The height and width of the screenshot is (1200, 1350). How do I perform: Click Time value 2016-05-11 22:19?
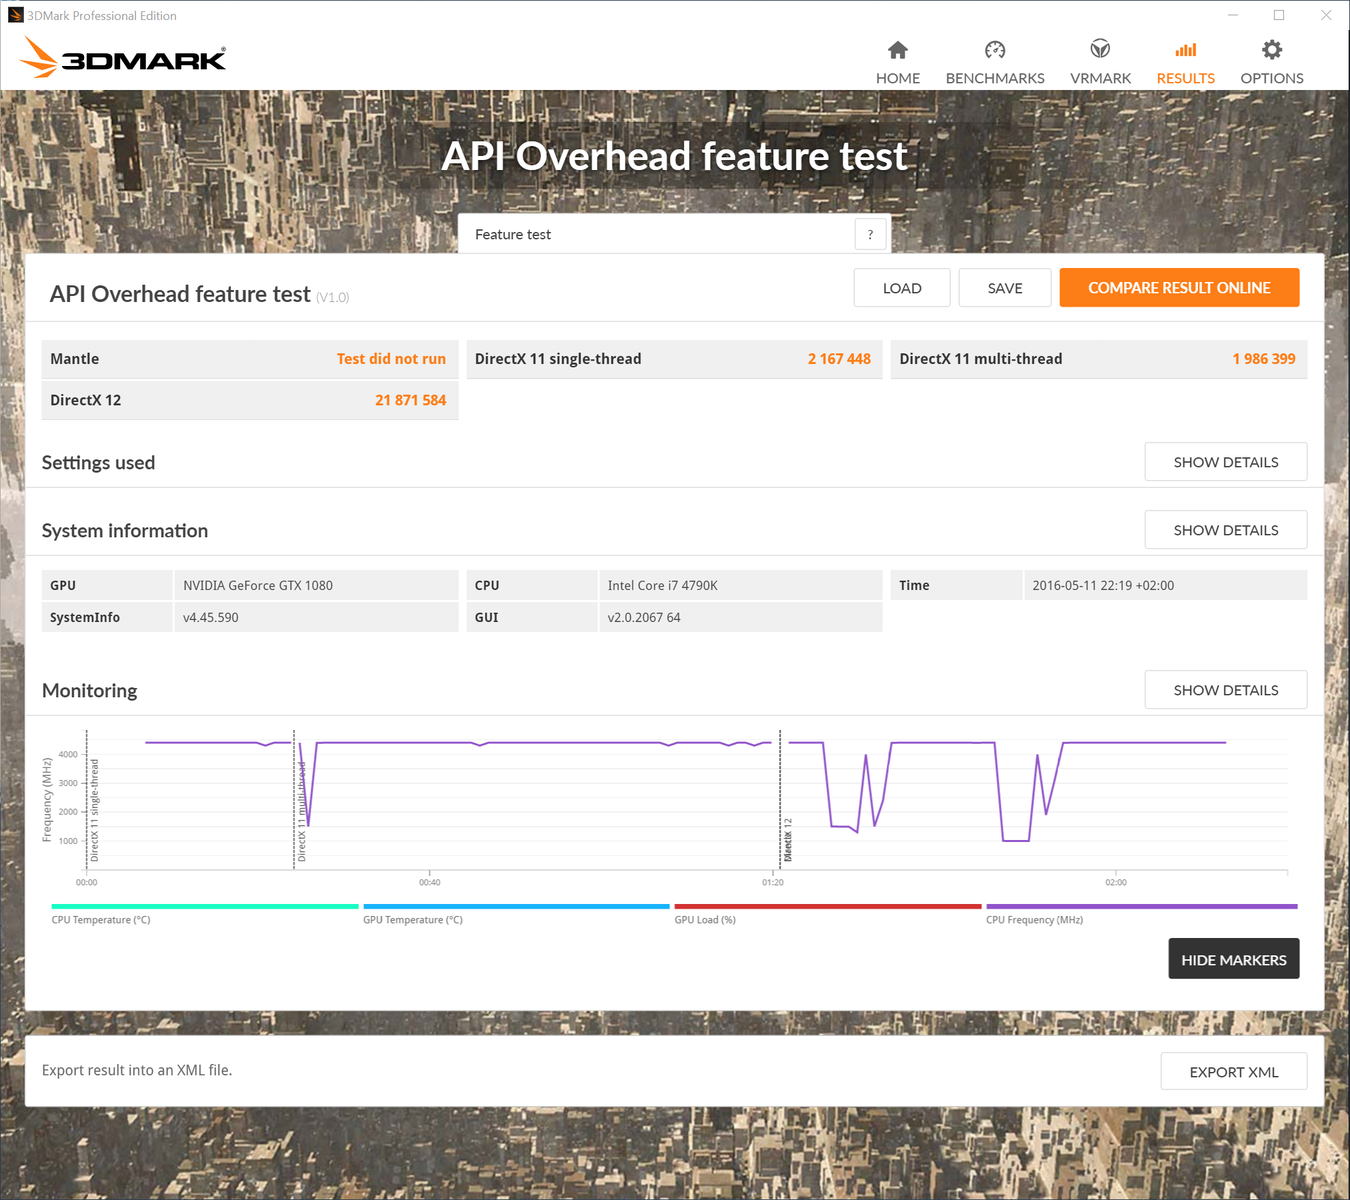1103,585
